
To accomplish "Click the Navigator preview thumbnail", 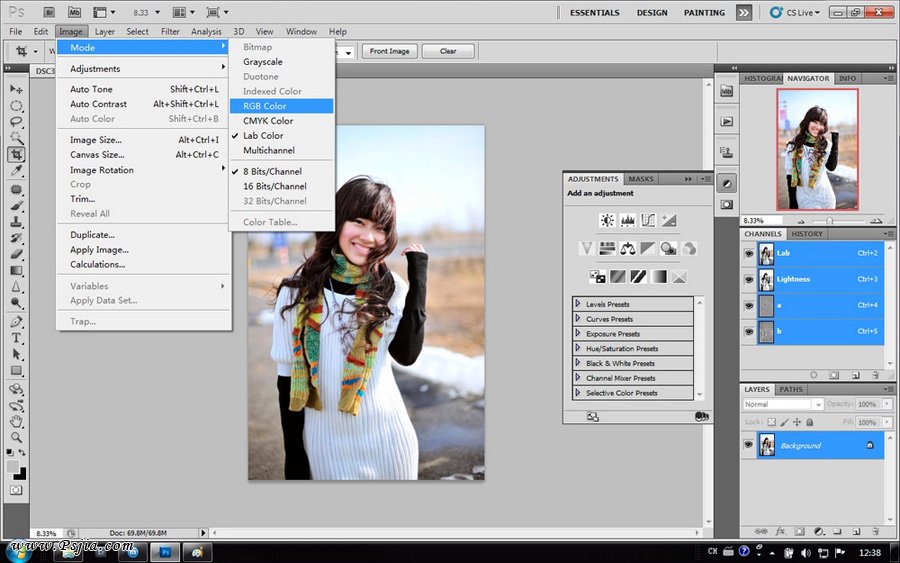I will coord(817,149).
